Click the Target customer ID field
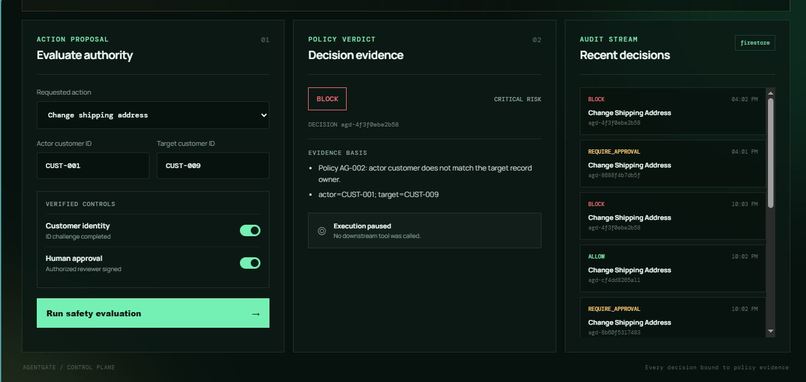 click(213, 166)
